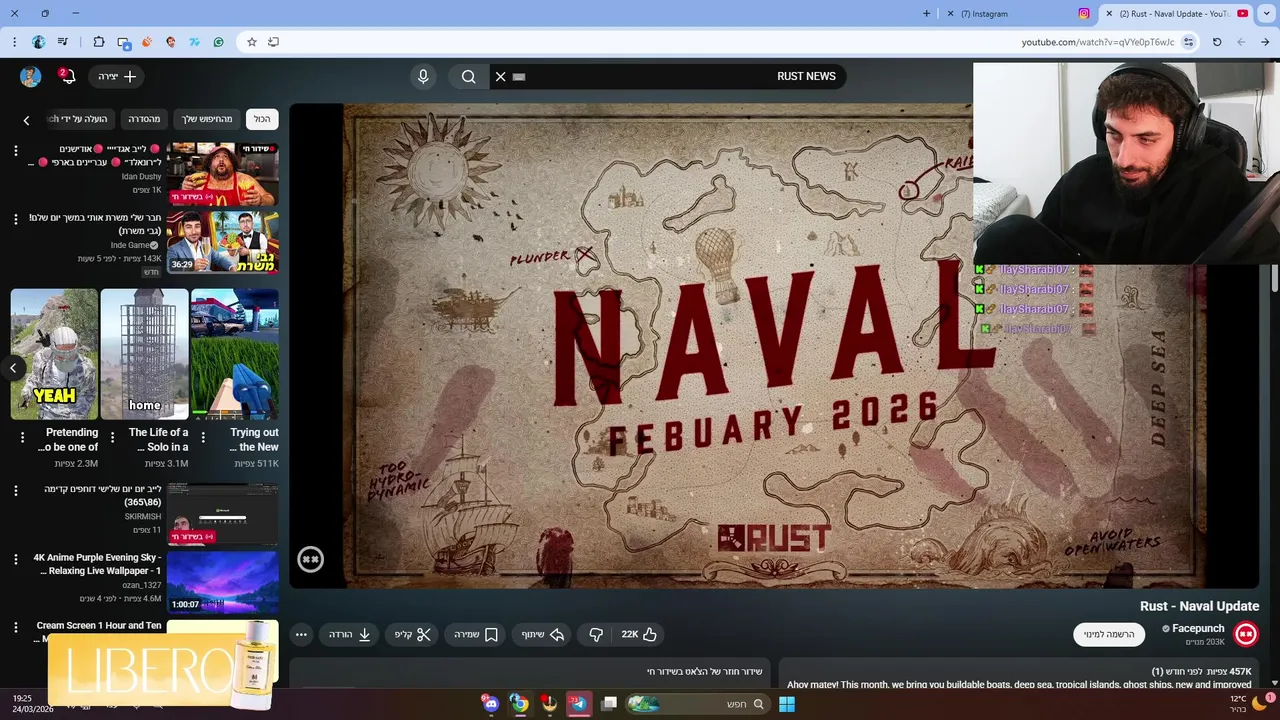1280x720 pixels.
Task: Open options for Life of a Solo short
Action: [x=112, y=437]
